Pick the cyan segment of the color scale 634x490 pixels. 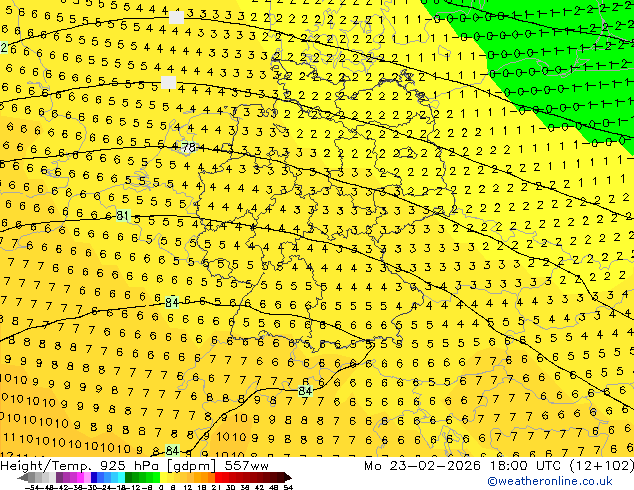click(121, 477)
